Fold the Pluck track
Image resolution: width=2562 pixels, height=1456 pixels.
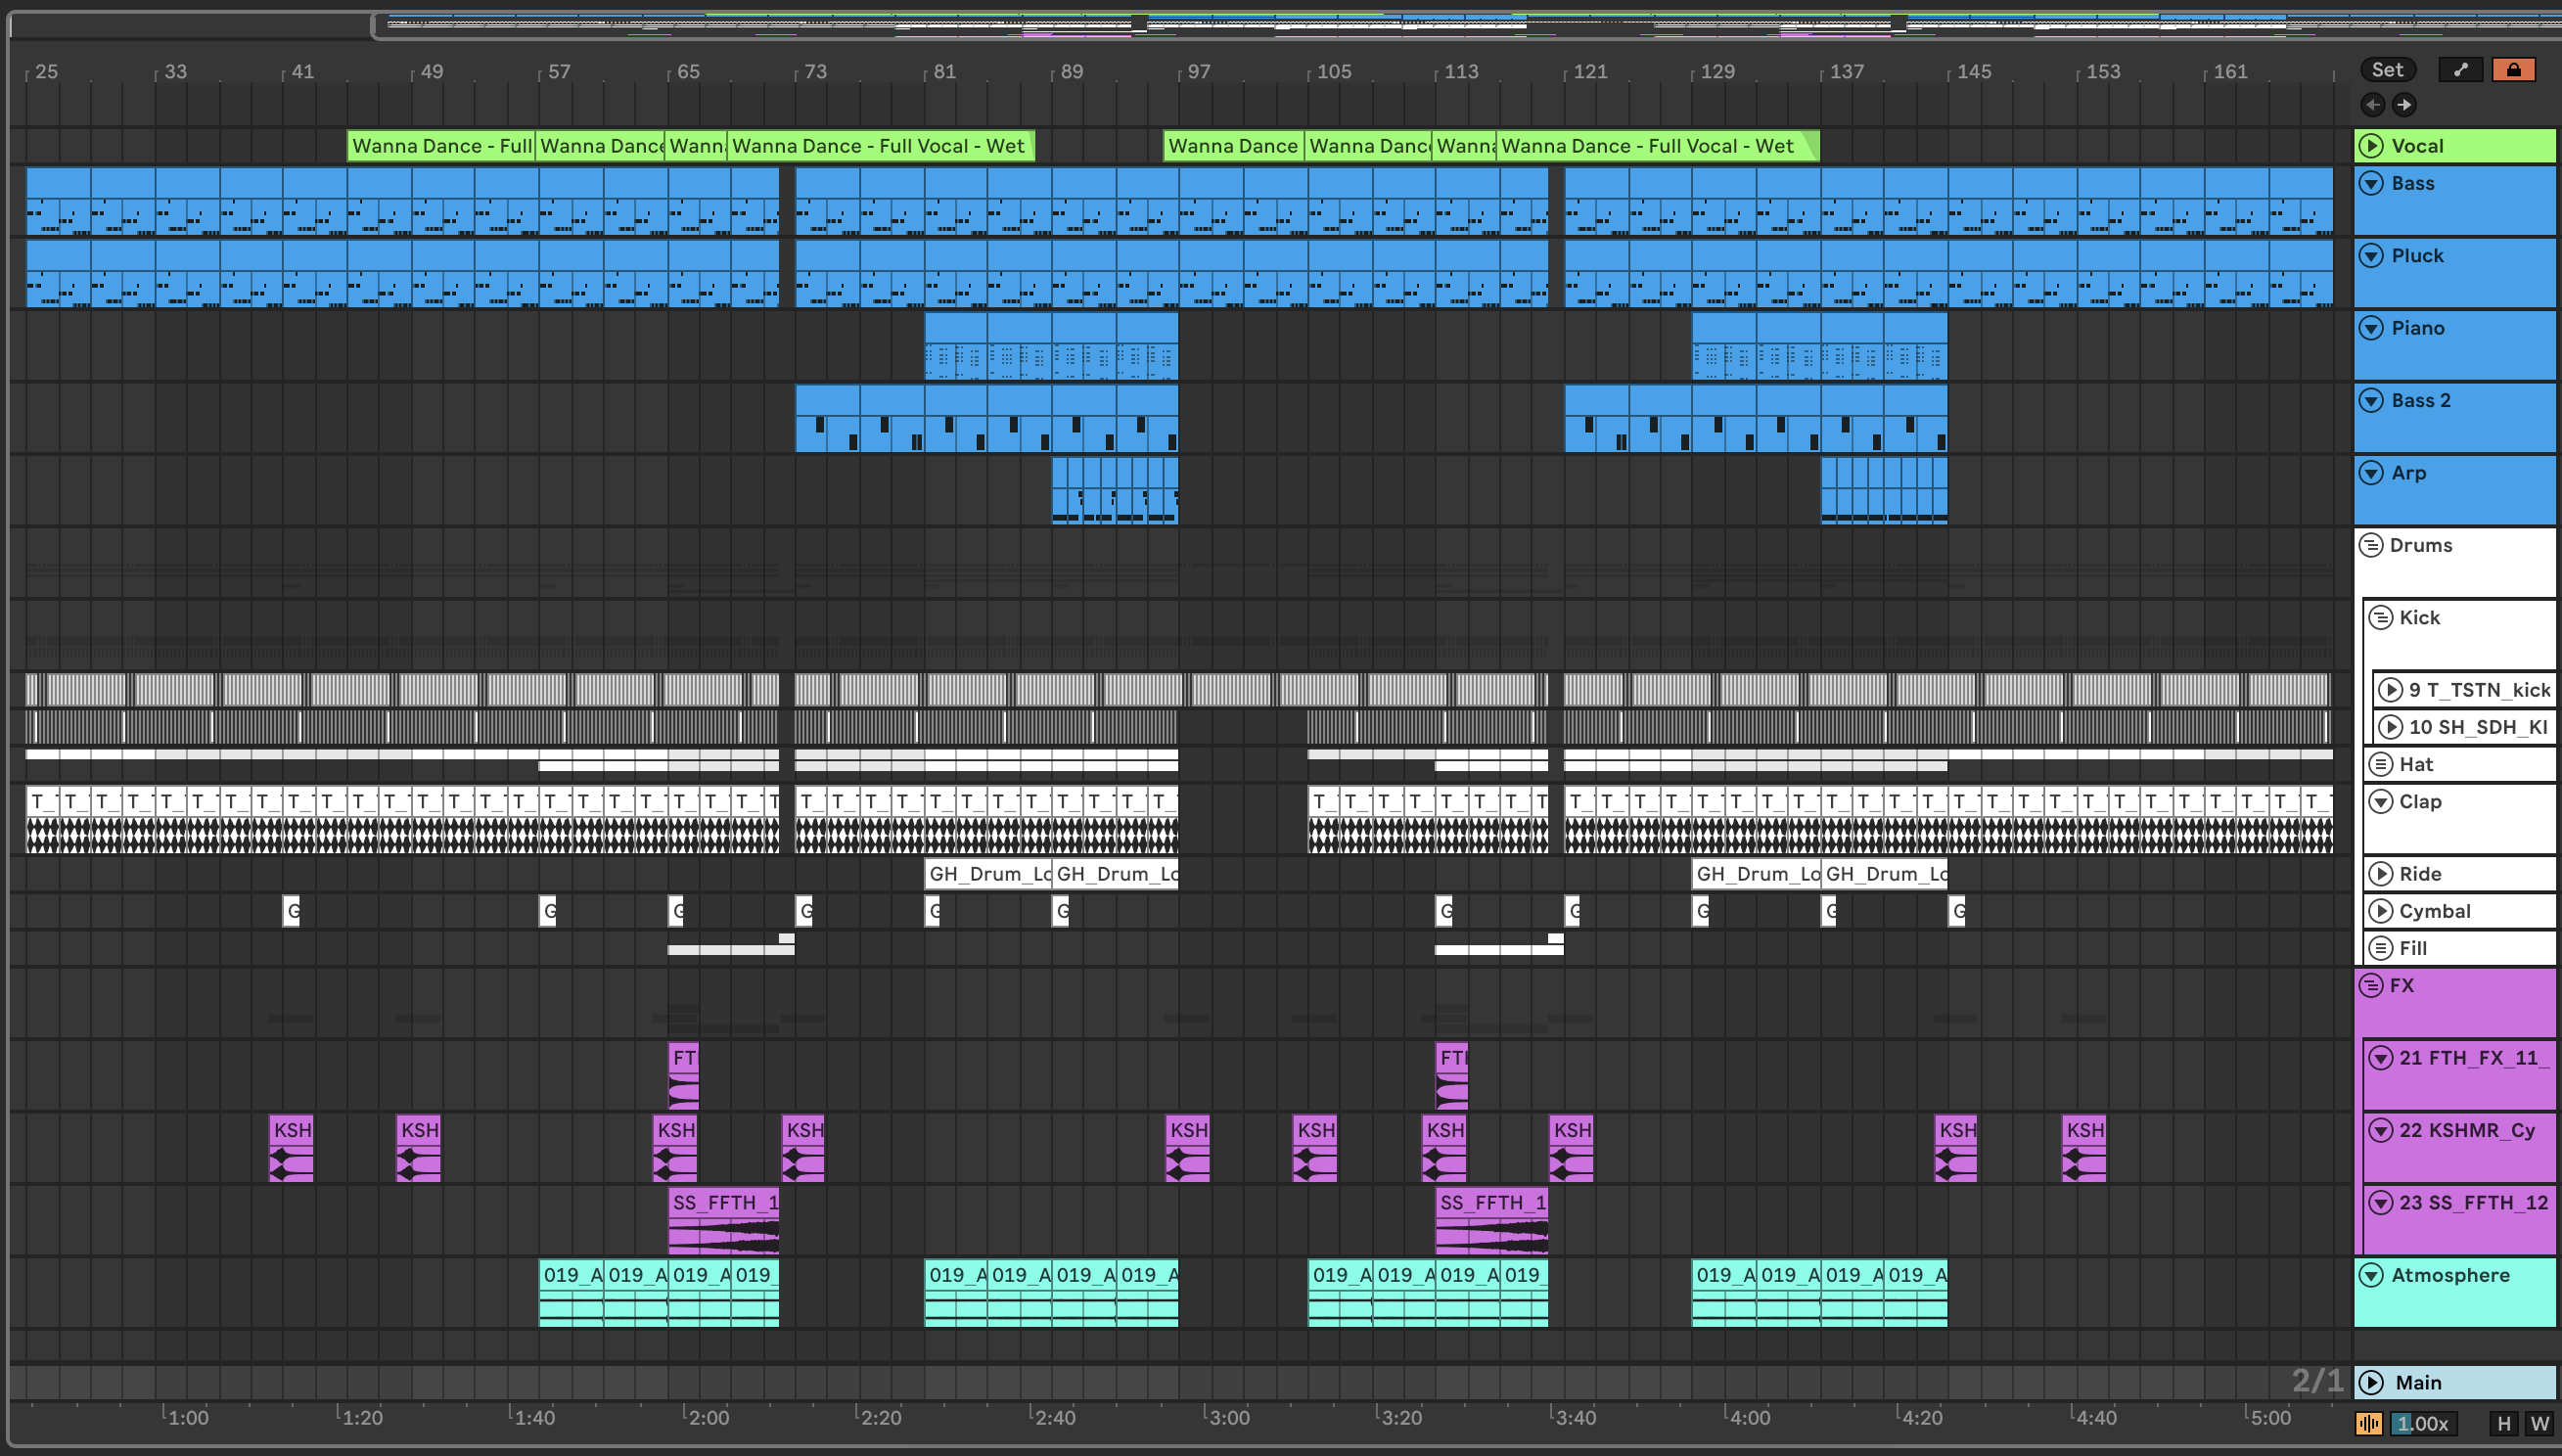pos(2371,255)
